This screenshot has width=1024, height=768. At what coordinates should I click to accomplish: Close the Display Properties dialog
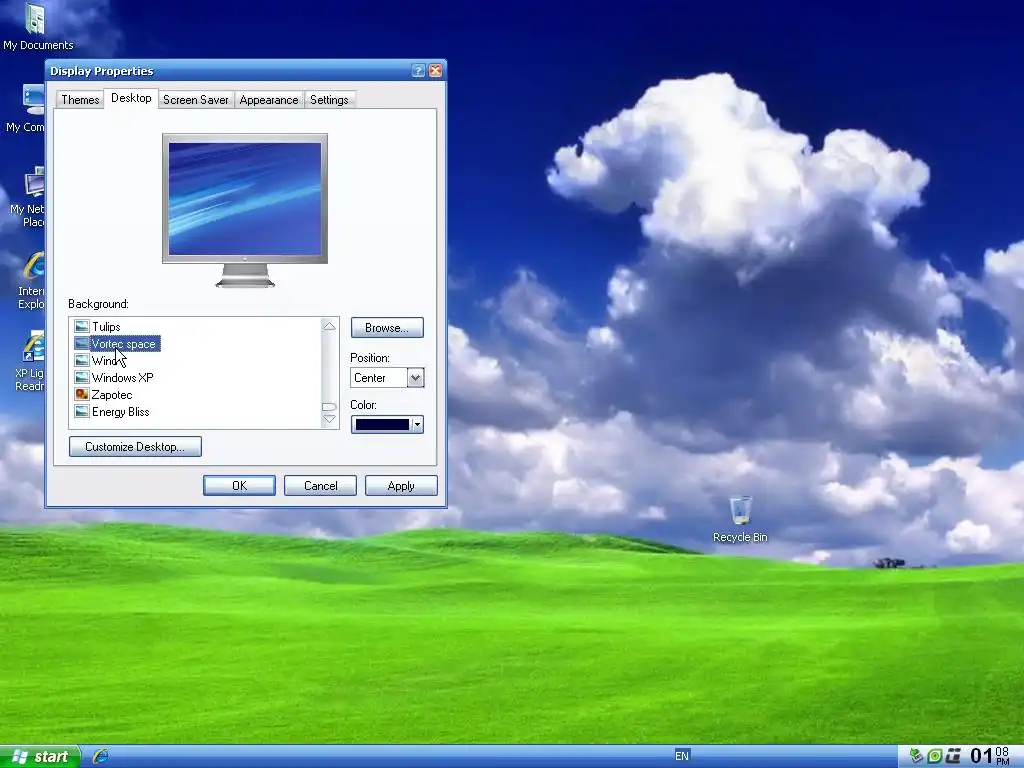436,71
